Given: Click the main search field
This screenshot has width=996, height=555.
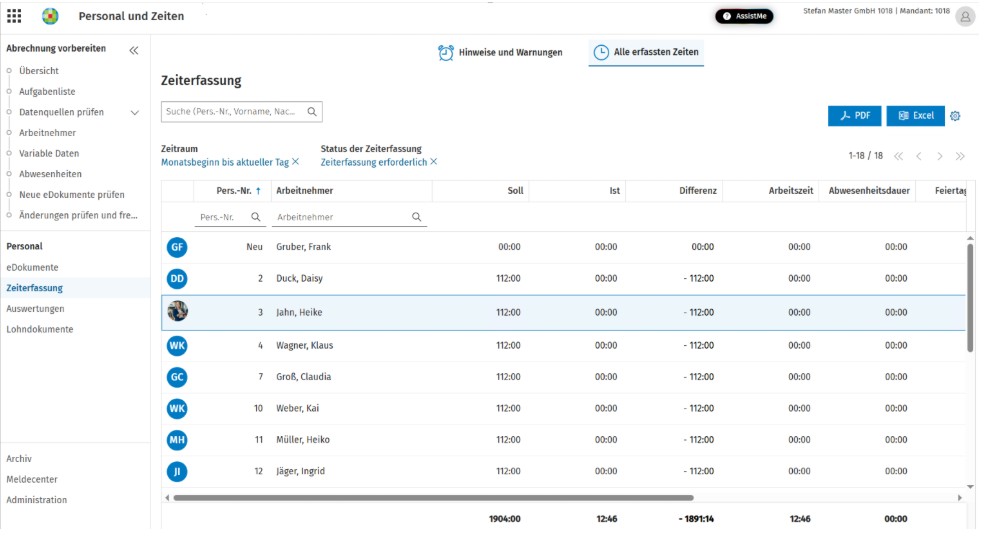Looking at the screenshot, I should (241, 112).
